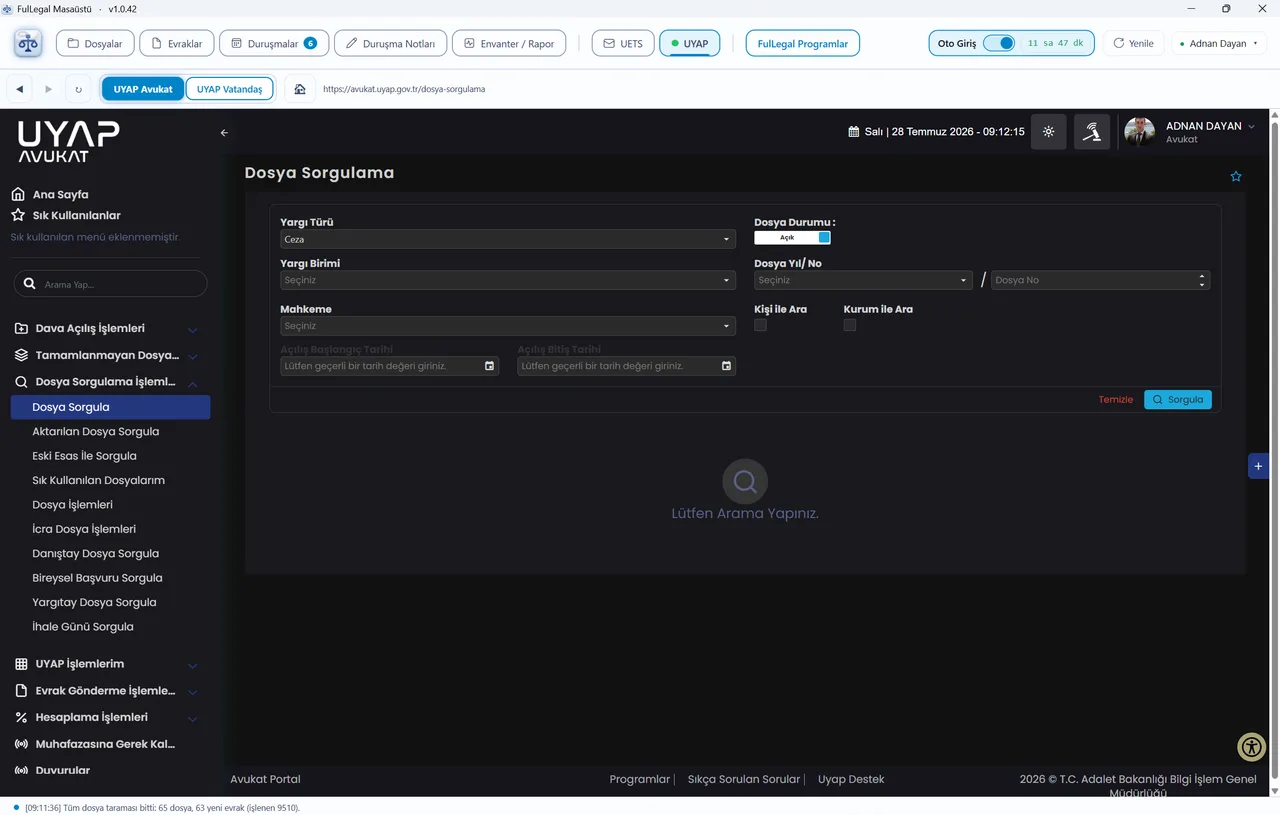Viewport: 1280px width, 815px height.
Task: Open the Mahkeme dropdown
Action: [x=508, y=326]
